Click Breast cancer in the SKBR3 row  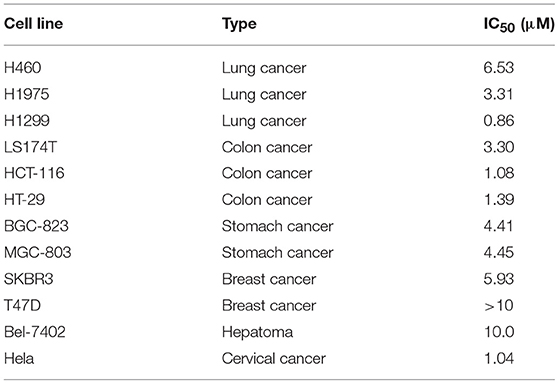(x=269, y=279)
